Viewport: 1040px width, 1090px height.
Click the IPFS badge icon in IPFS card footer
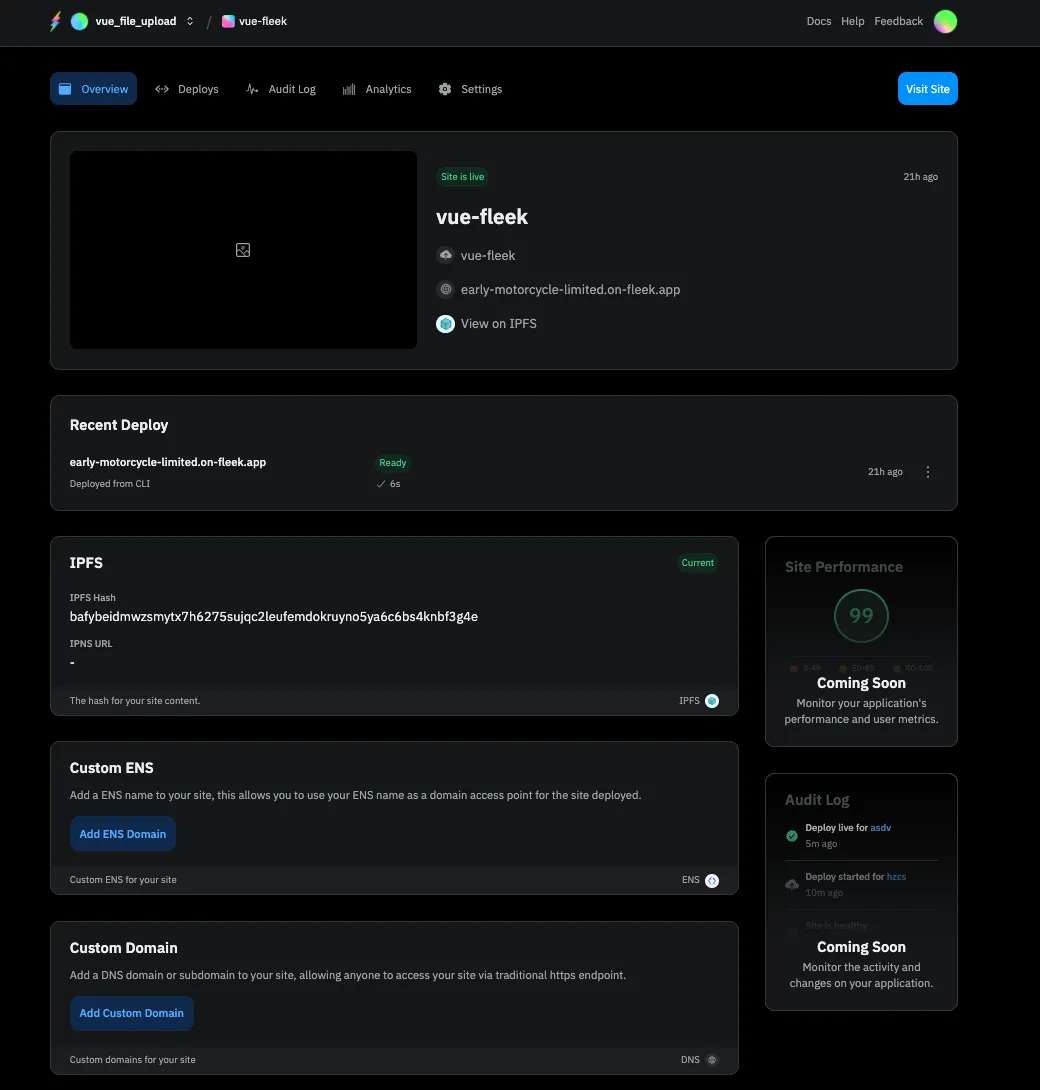(712, 701)
